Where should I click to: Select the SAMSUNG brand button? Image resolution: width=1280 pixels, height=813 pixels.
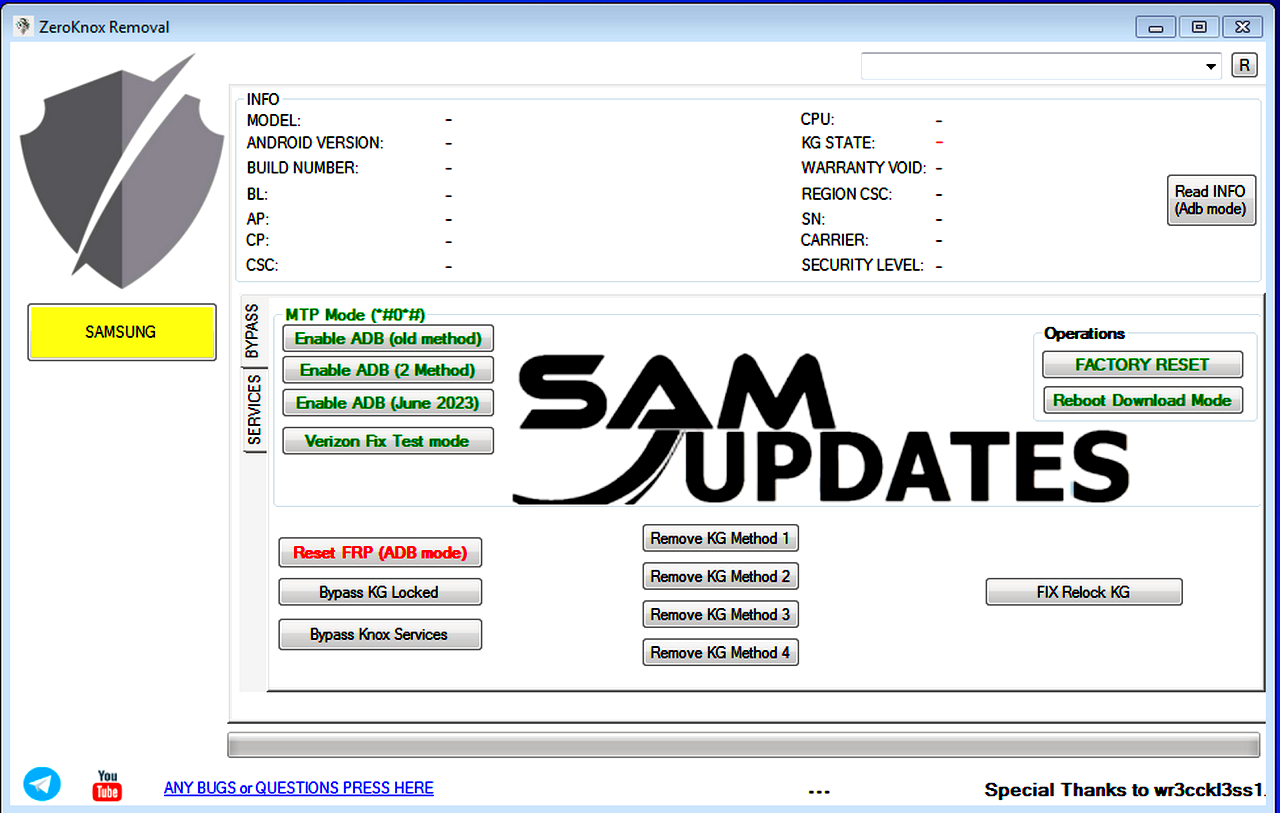(x=121, y=332)
